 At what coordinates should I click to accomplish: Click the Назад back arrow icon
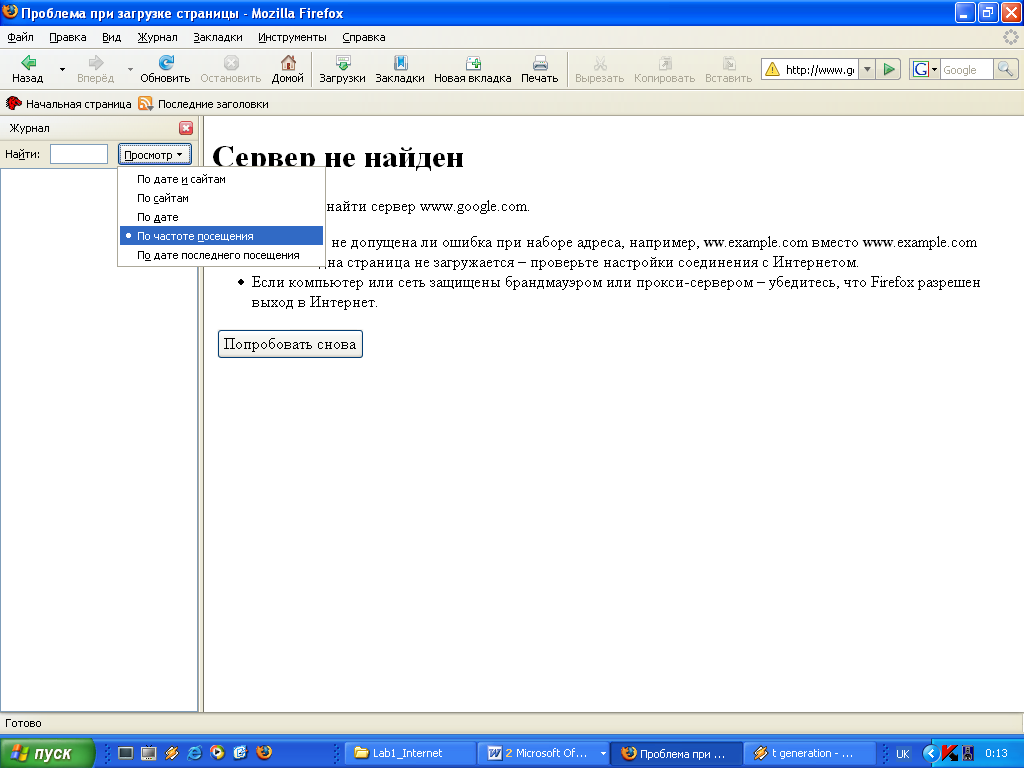(x=28, y=63)
